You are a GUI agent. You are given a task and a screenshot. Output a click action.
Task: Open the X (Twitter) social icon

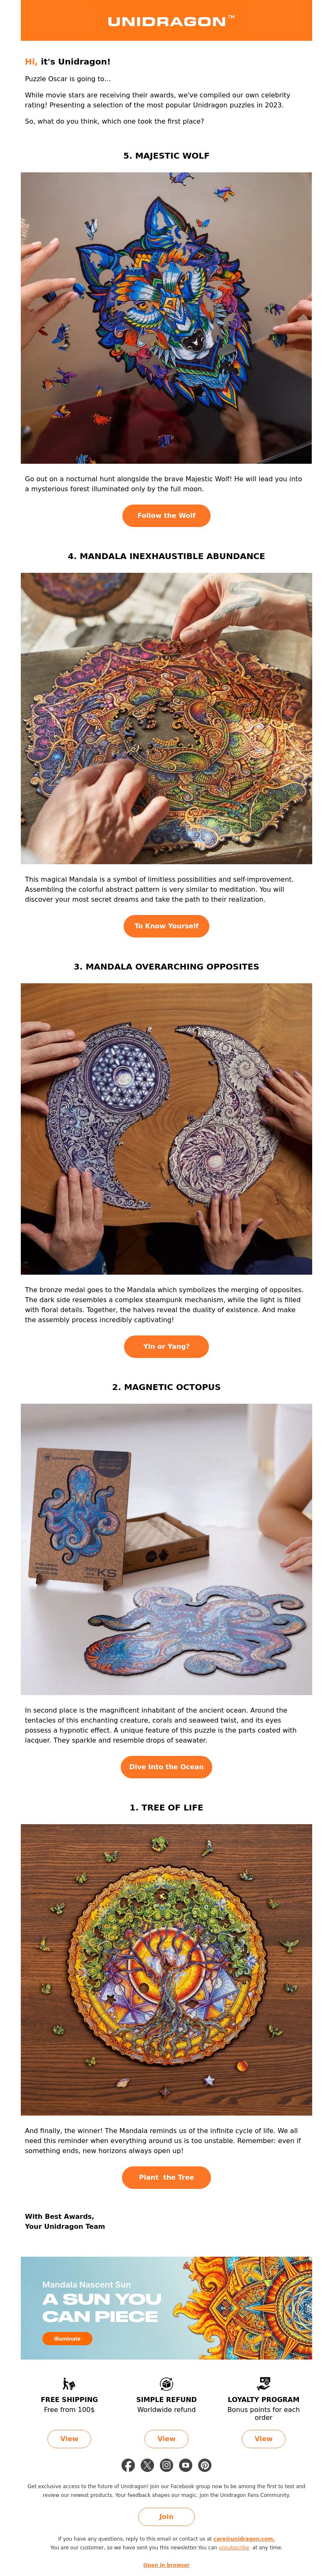coord(147,2464)
